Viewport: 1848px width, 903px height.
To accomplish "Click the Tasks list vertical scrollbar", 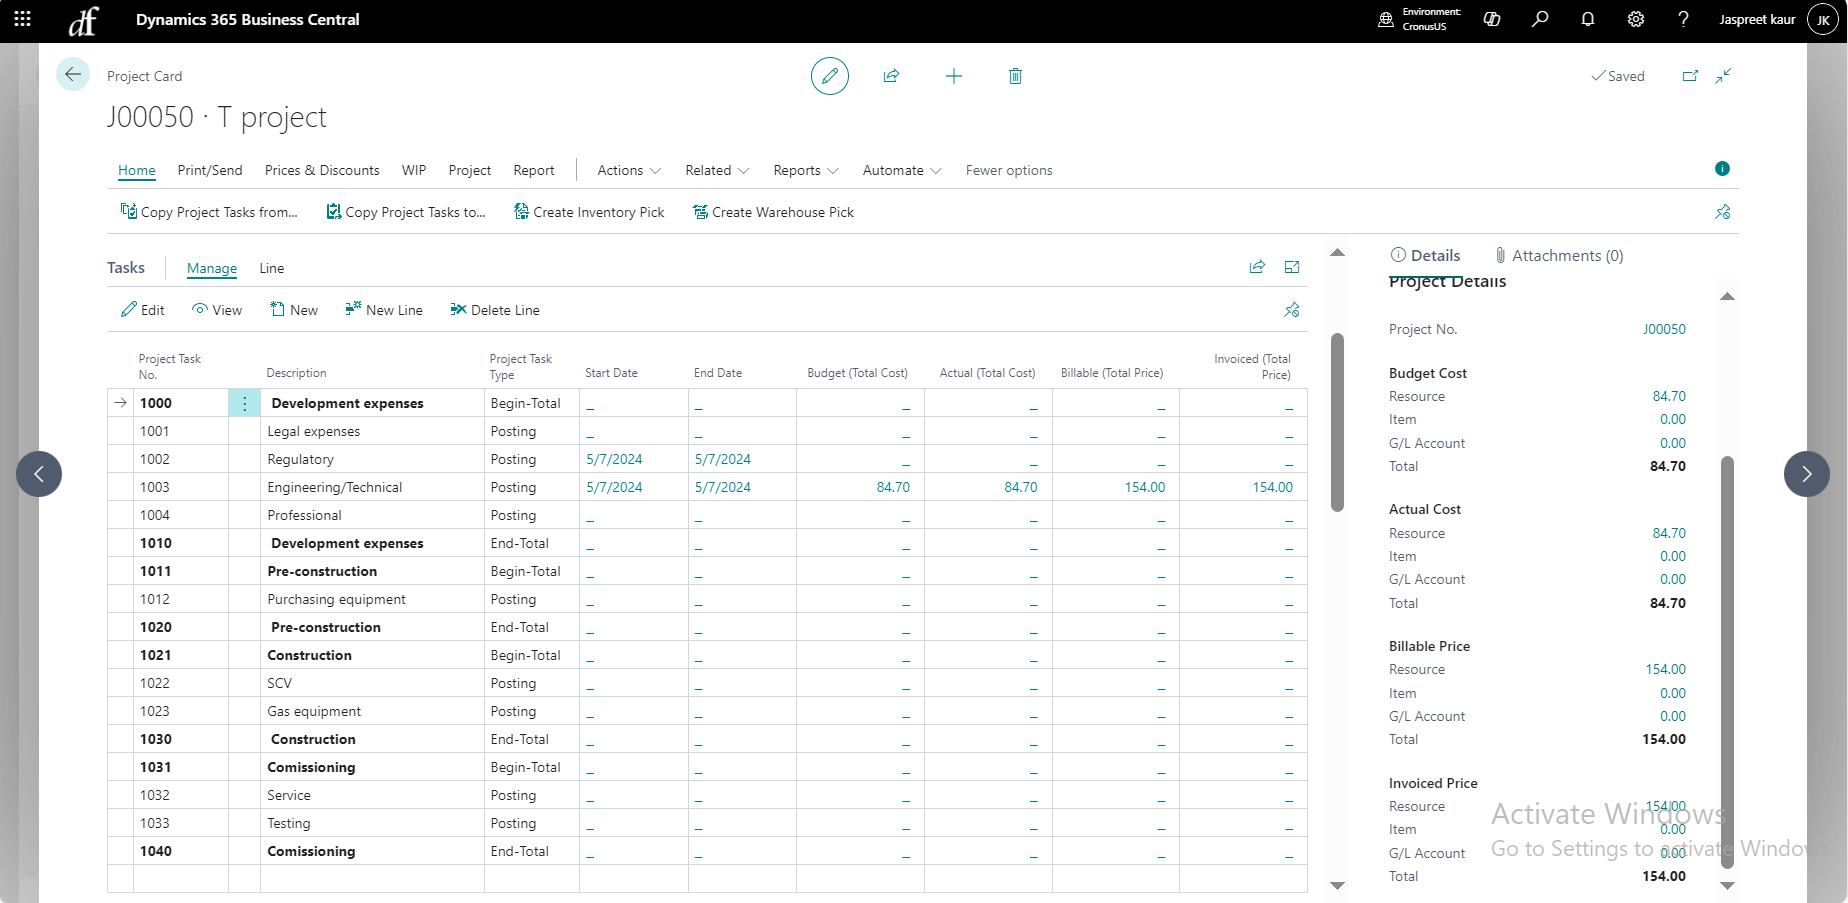I will pos(1337,422).
